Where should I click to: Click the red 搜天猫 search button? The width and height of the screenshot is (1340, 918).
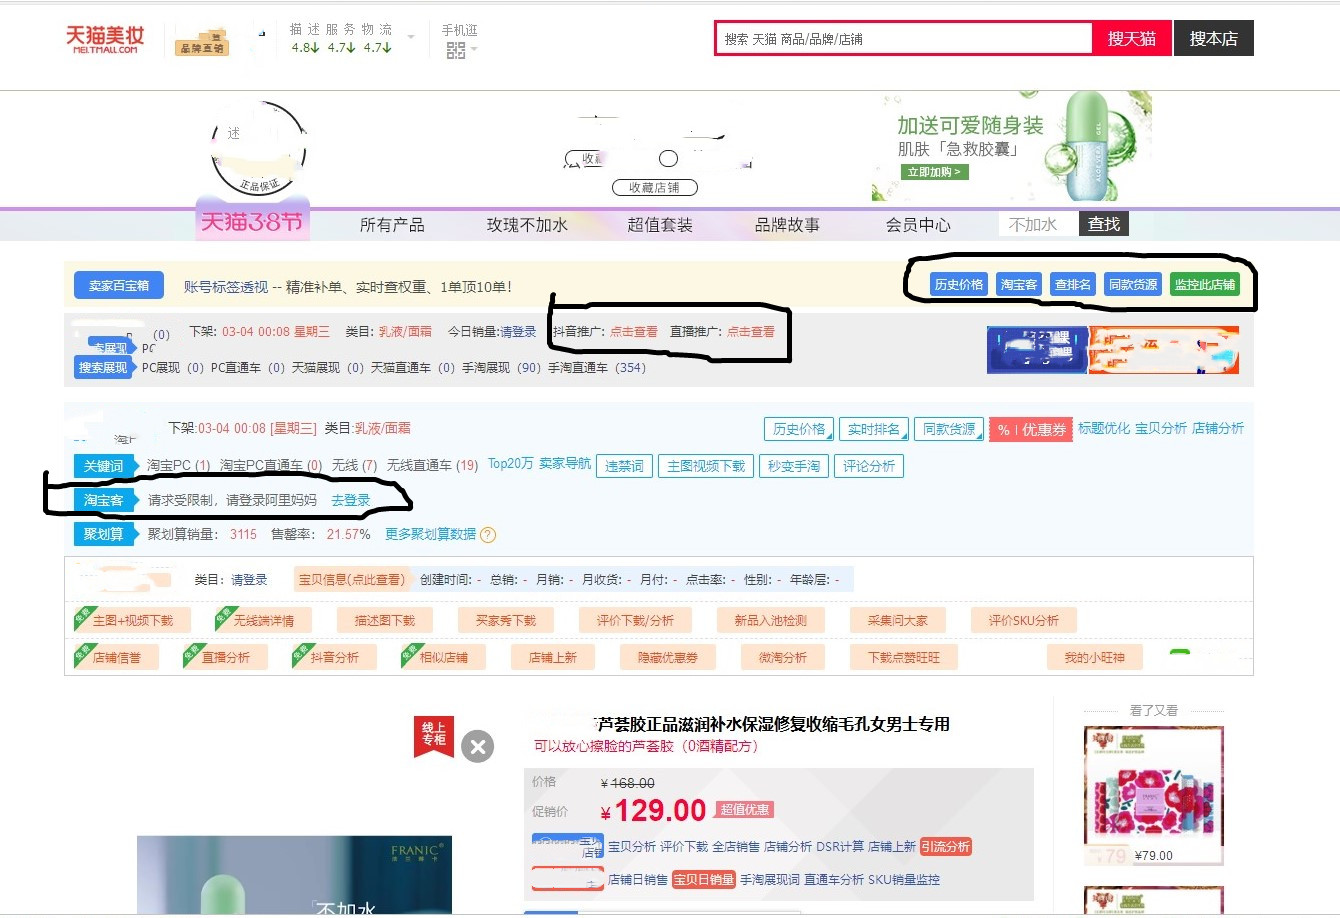pos(1132,38)
